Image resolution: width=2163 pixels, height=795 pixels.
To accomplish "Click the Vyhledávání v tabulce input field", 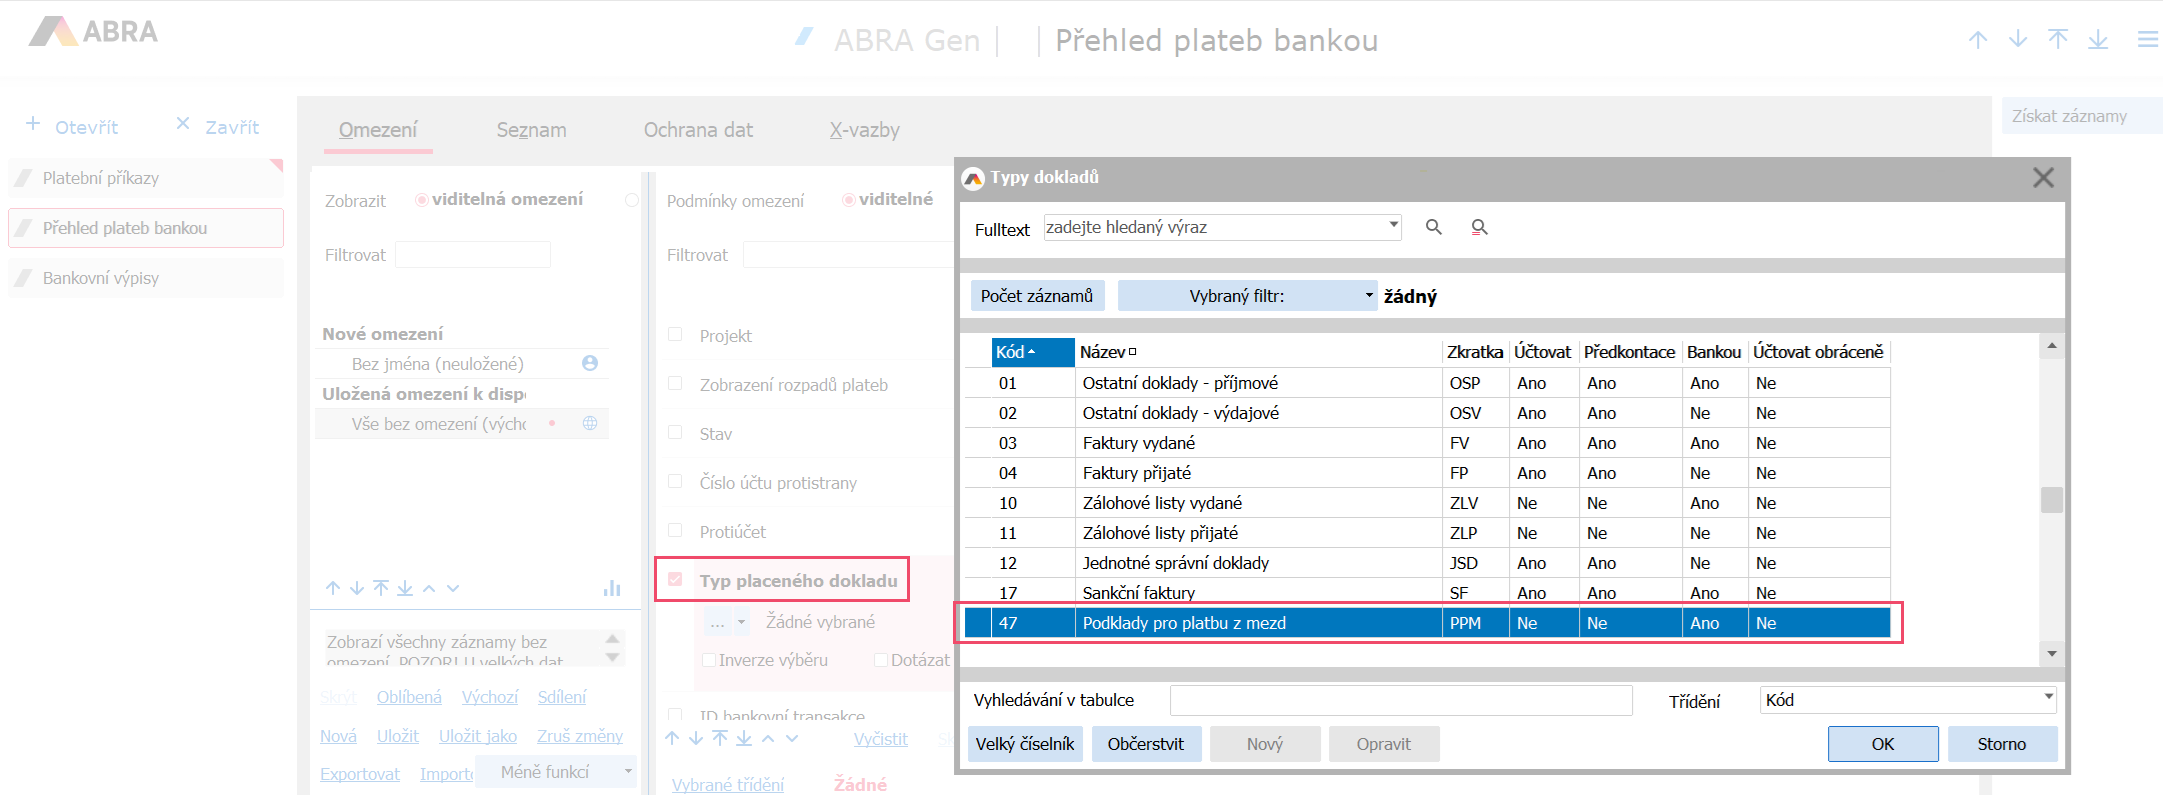I will [x=1400, y=700].
